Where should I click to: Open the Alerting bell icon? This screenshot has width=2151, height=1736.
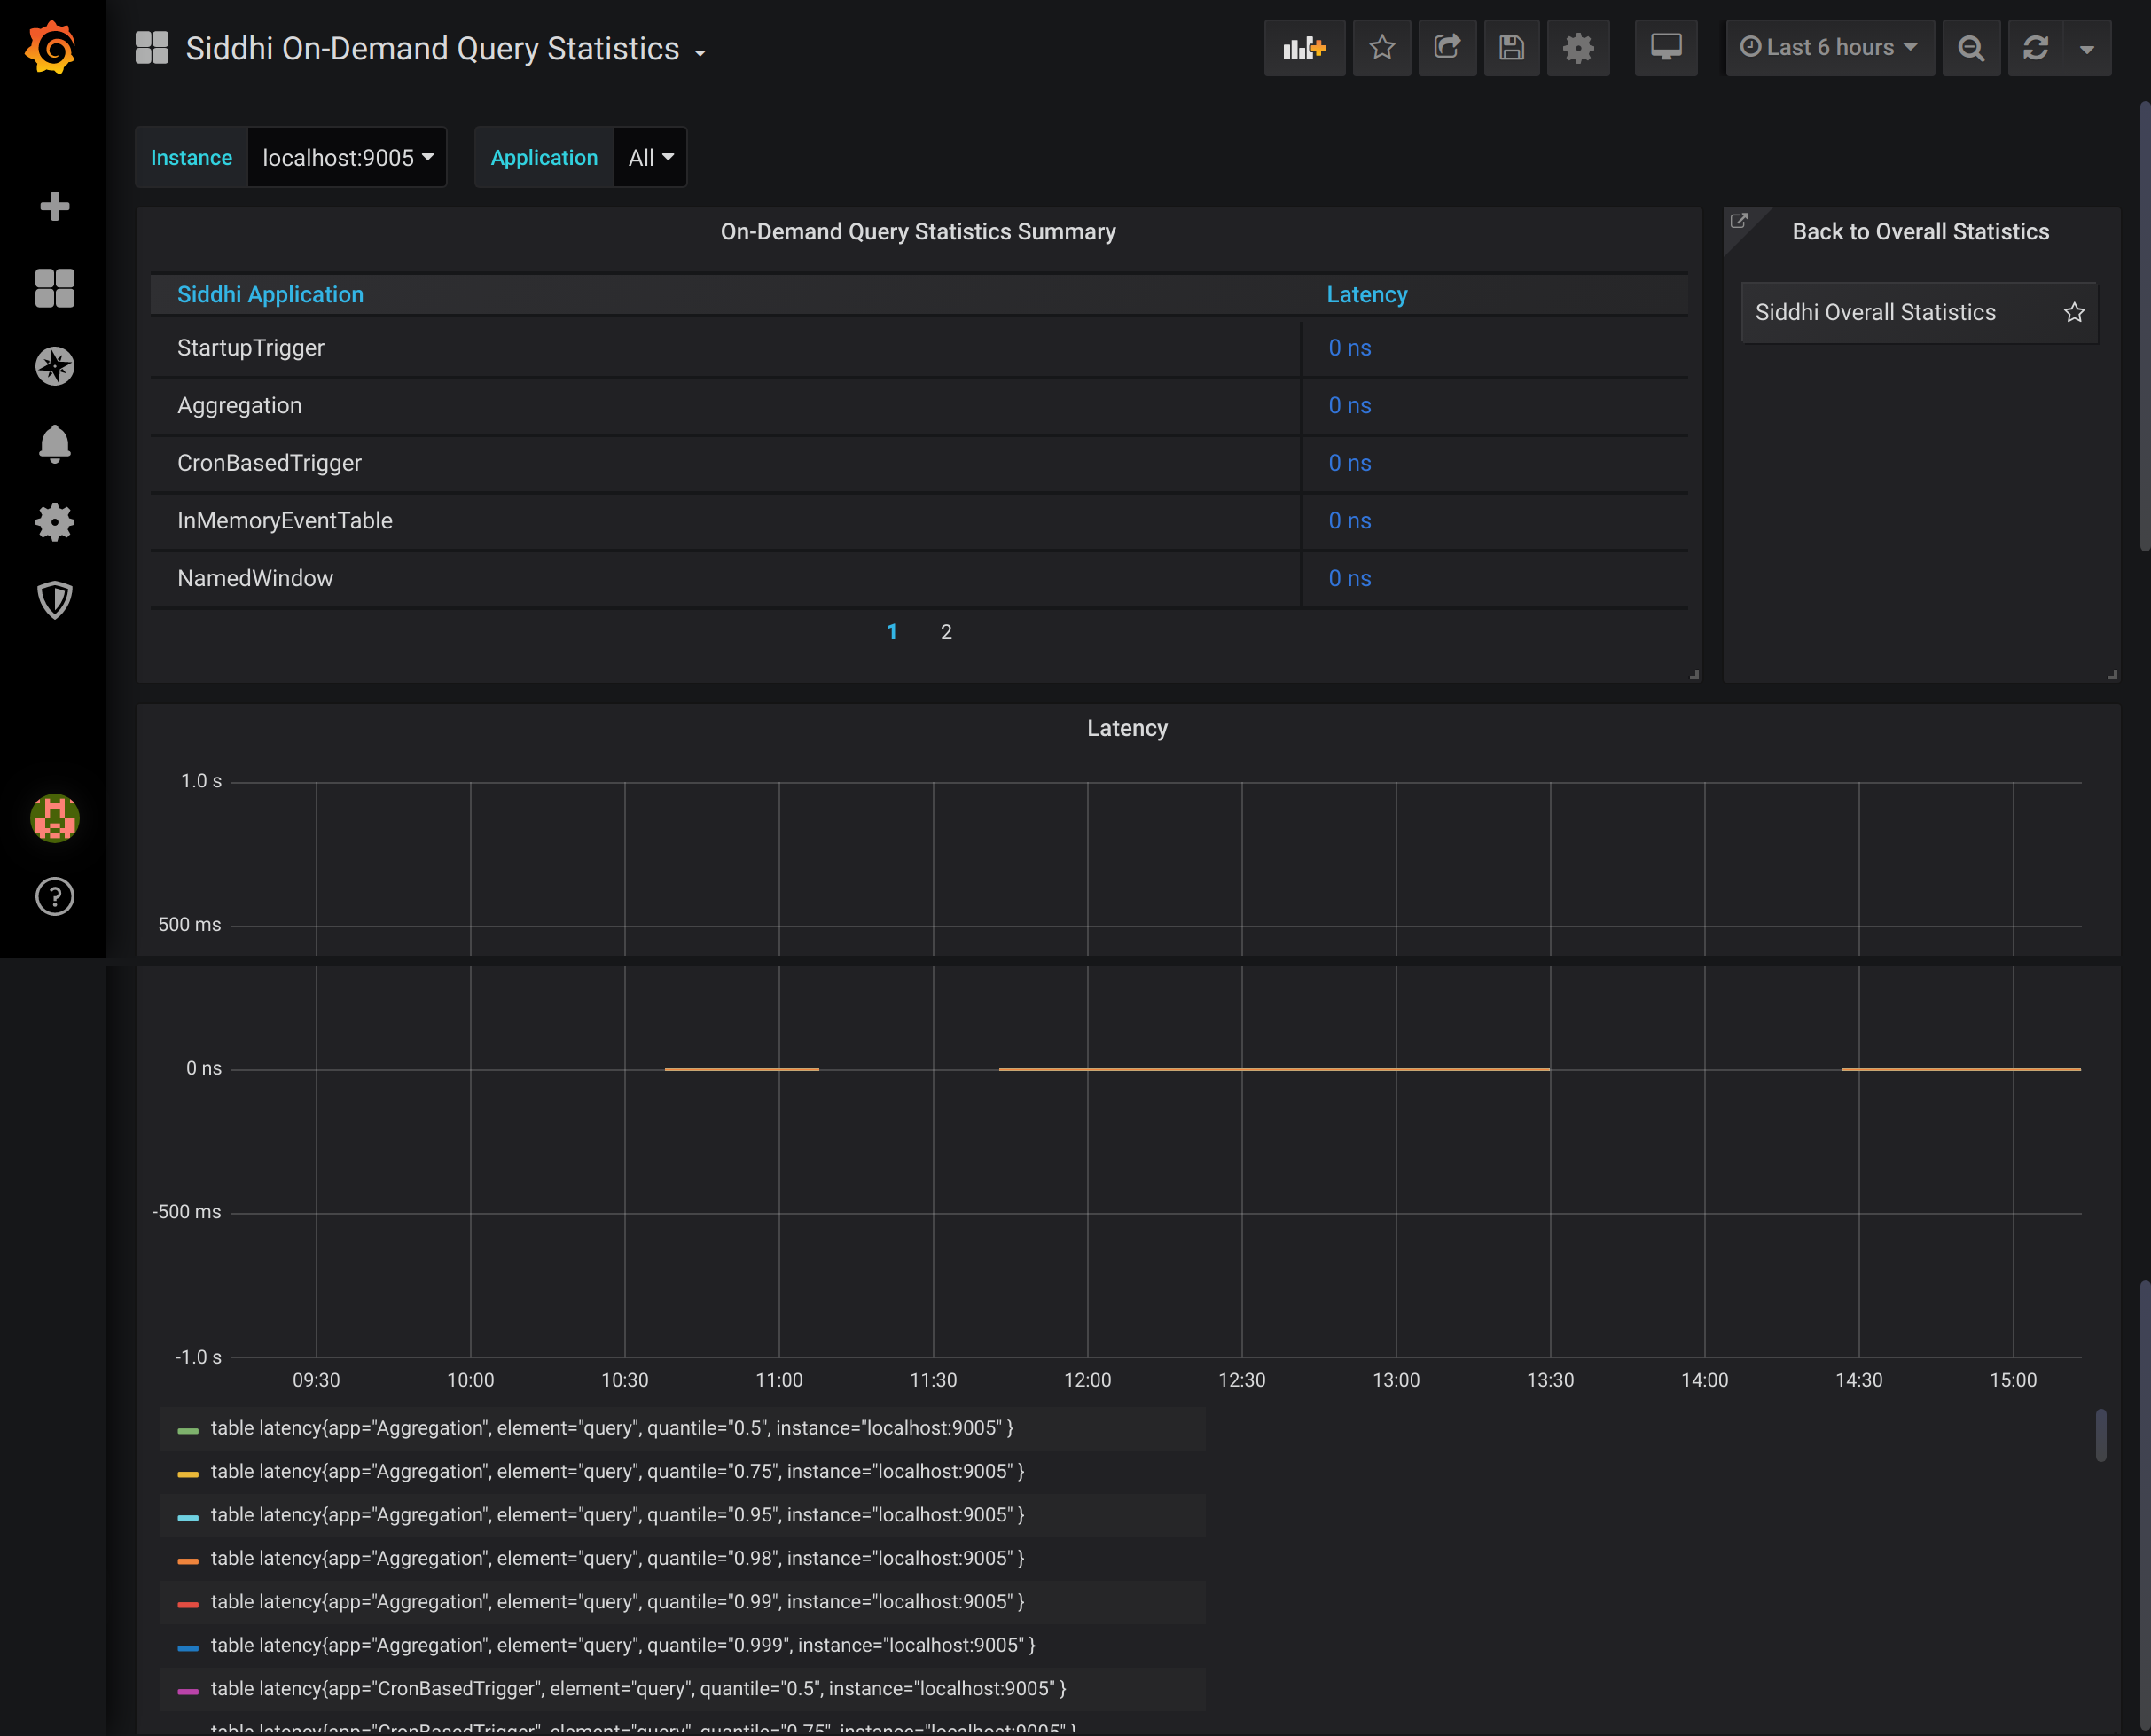click(54, 444)
